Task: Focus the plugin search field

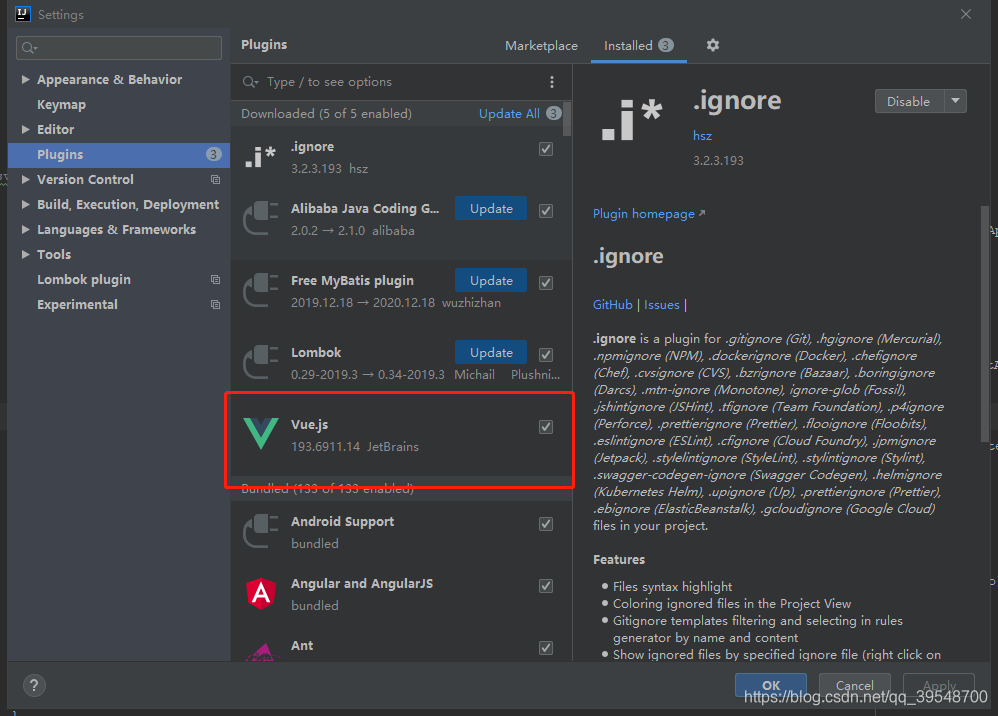Action: 401,82
